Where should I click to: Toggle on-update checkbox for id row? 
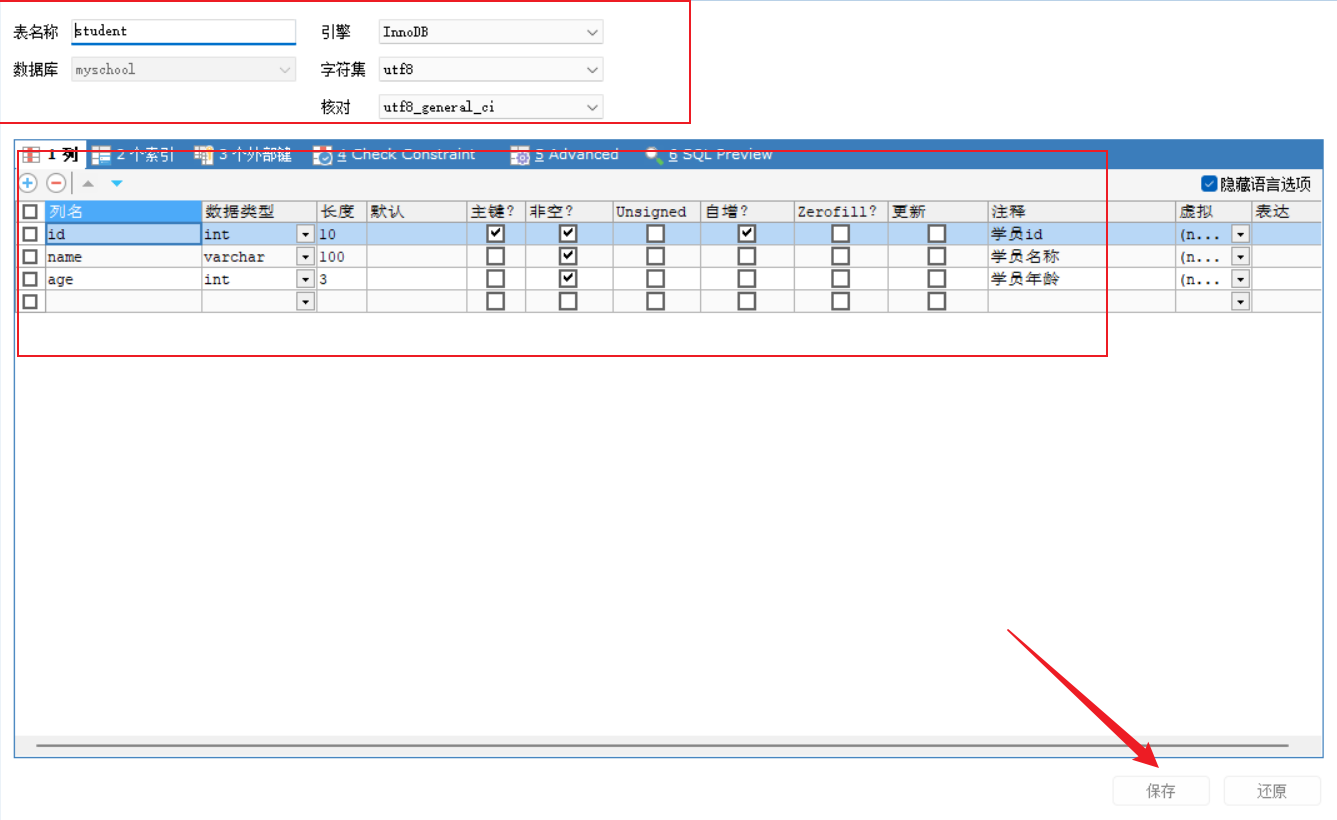[936, 233]
